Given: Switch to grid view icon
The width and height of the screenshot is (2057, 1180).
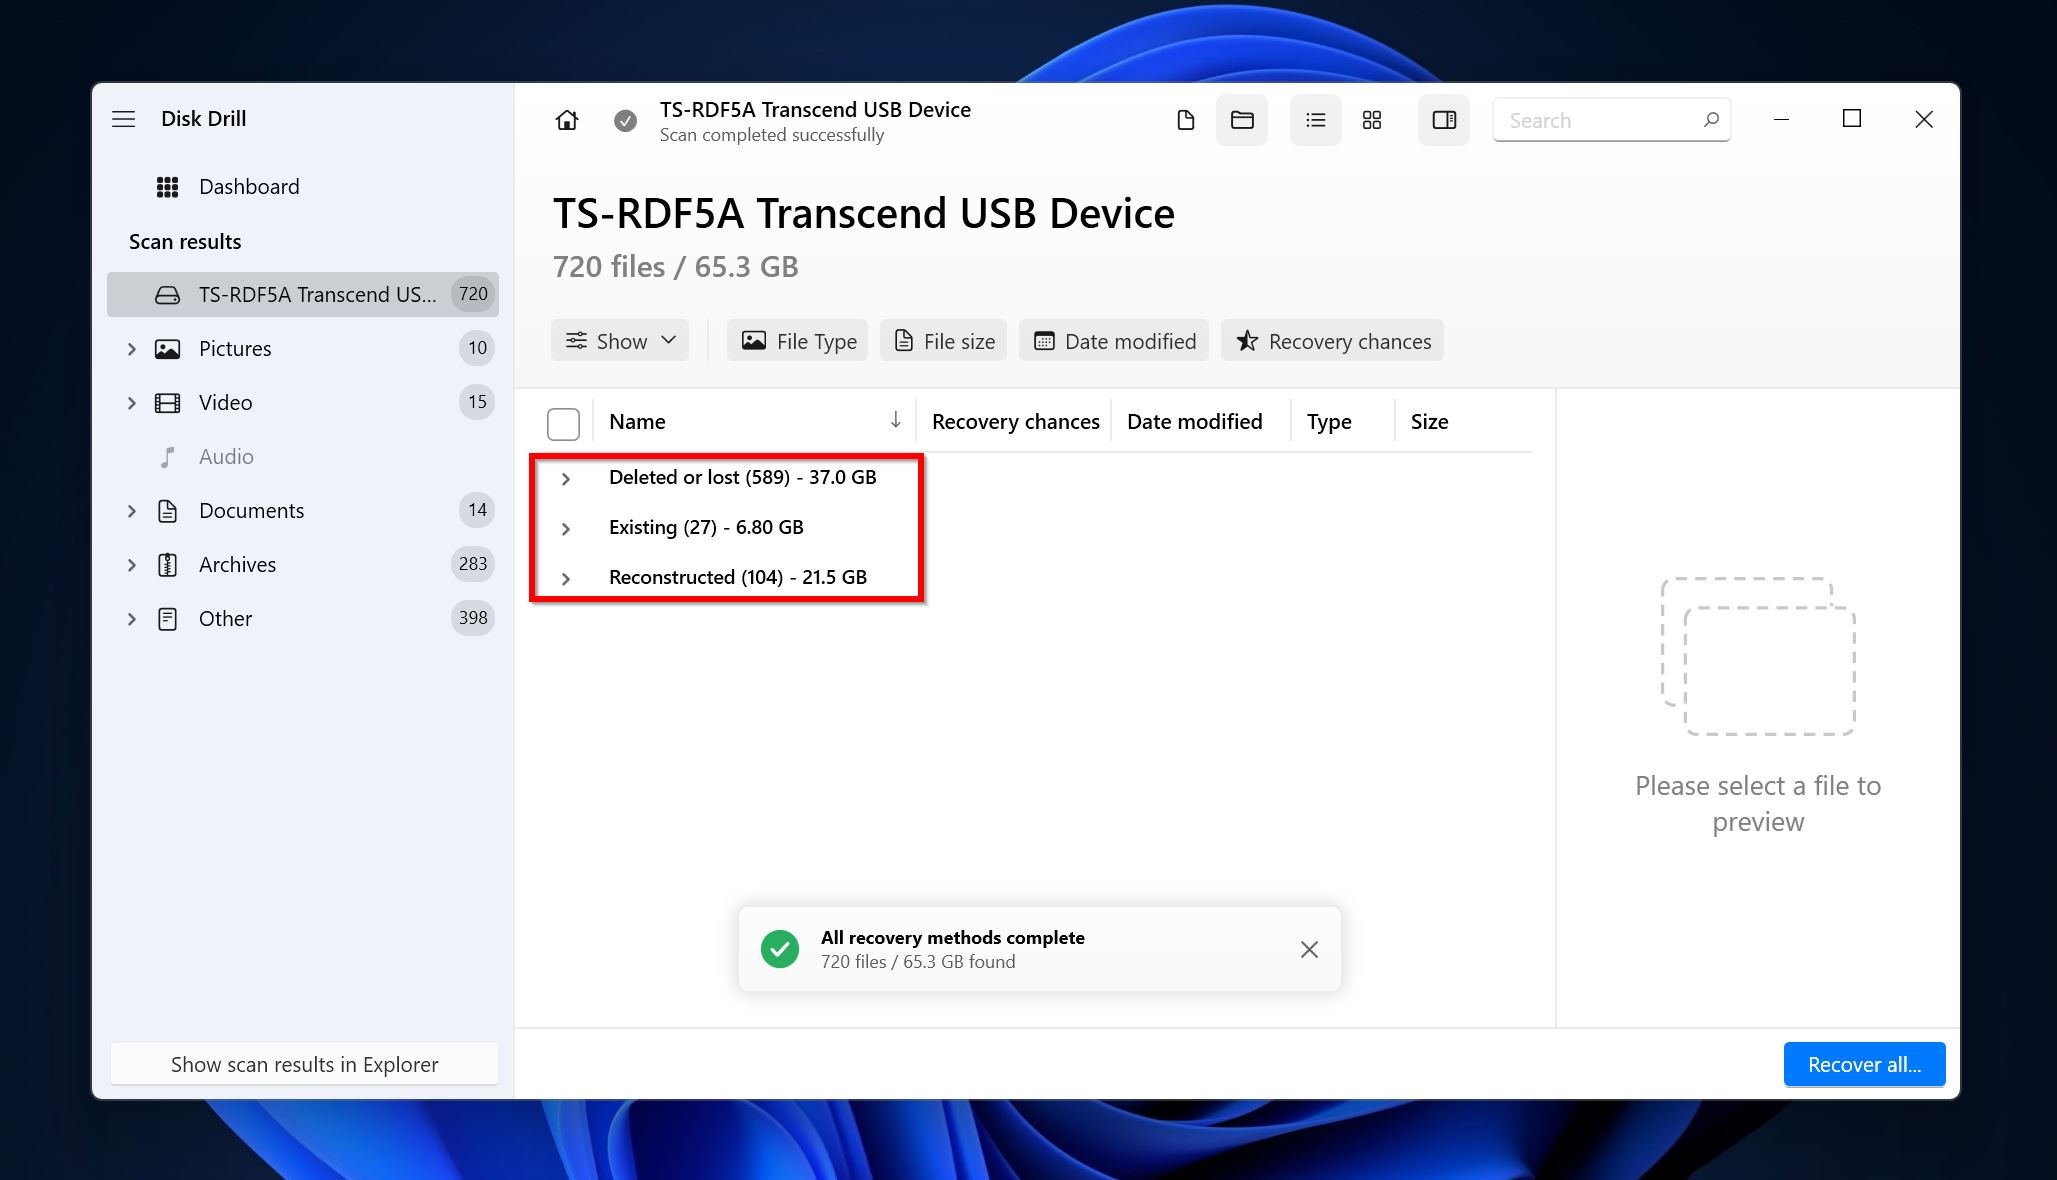Looking at the screenshot, I should click(1369, 119).
